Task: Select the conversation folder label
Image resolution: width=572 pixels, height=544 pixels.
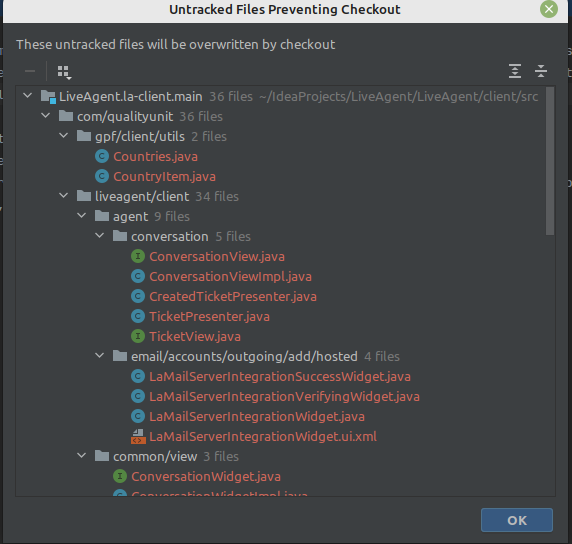Action: 170,236
